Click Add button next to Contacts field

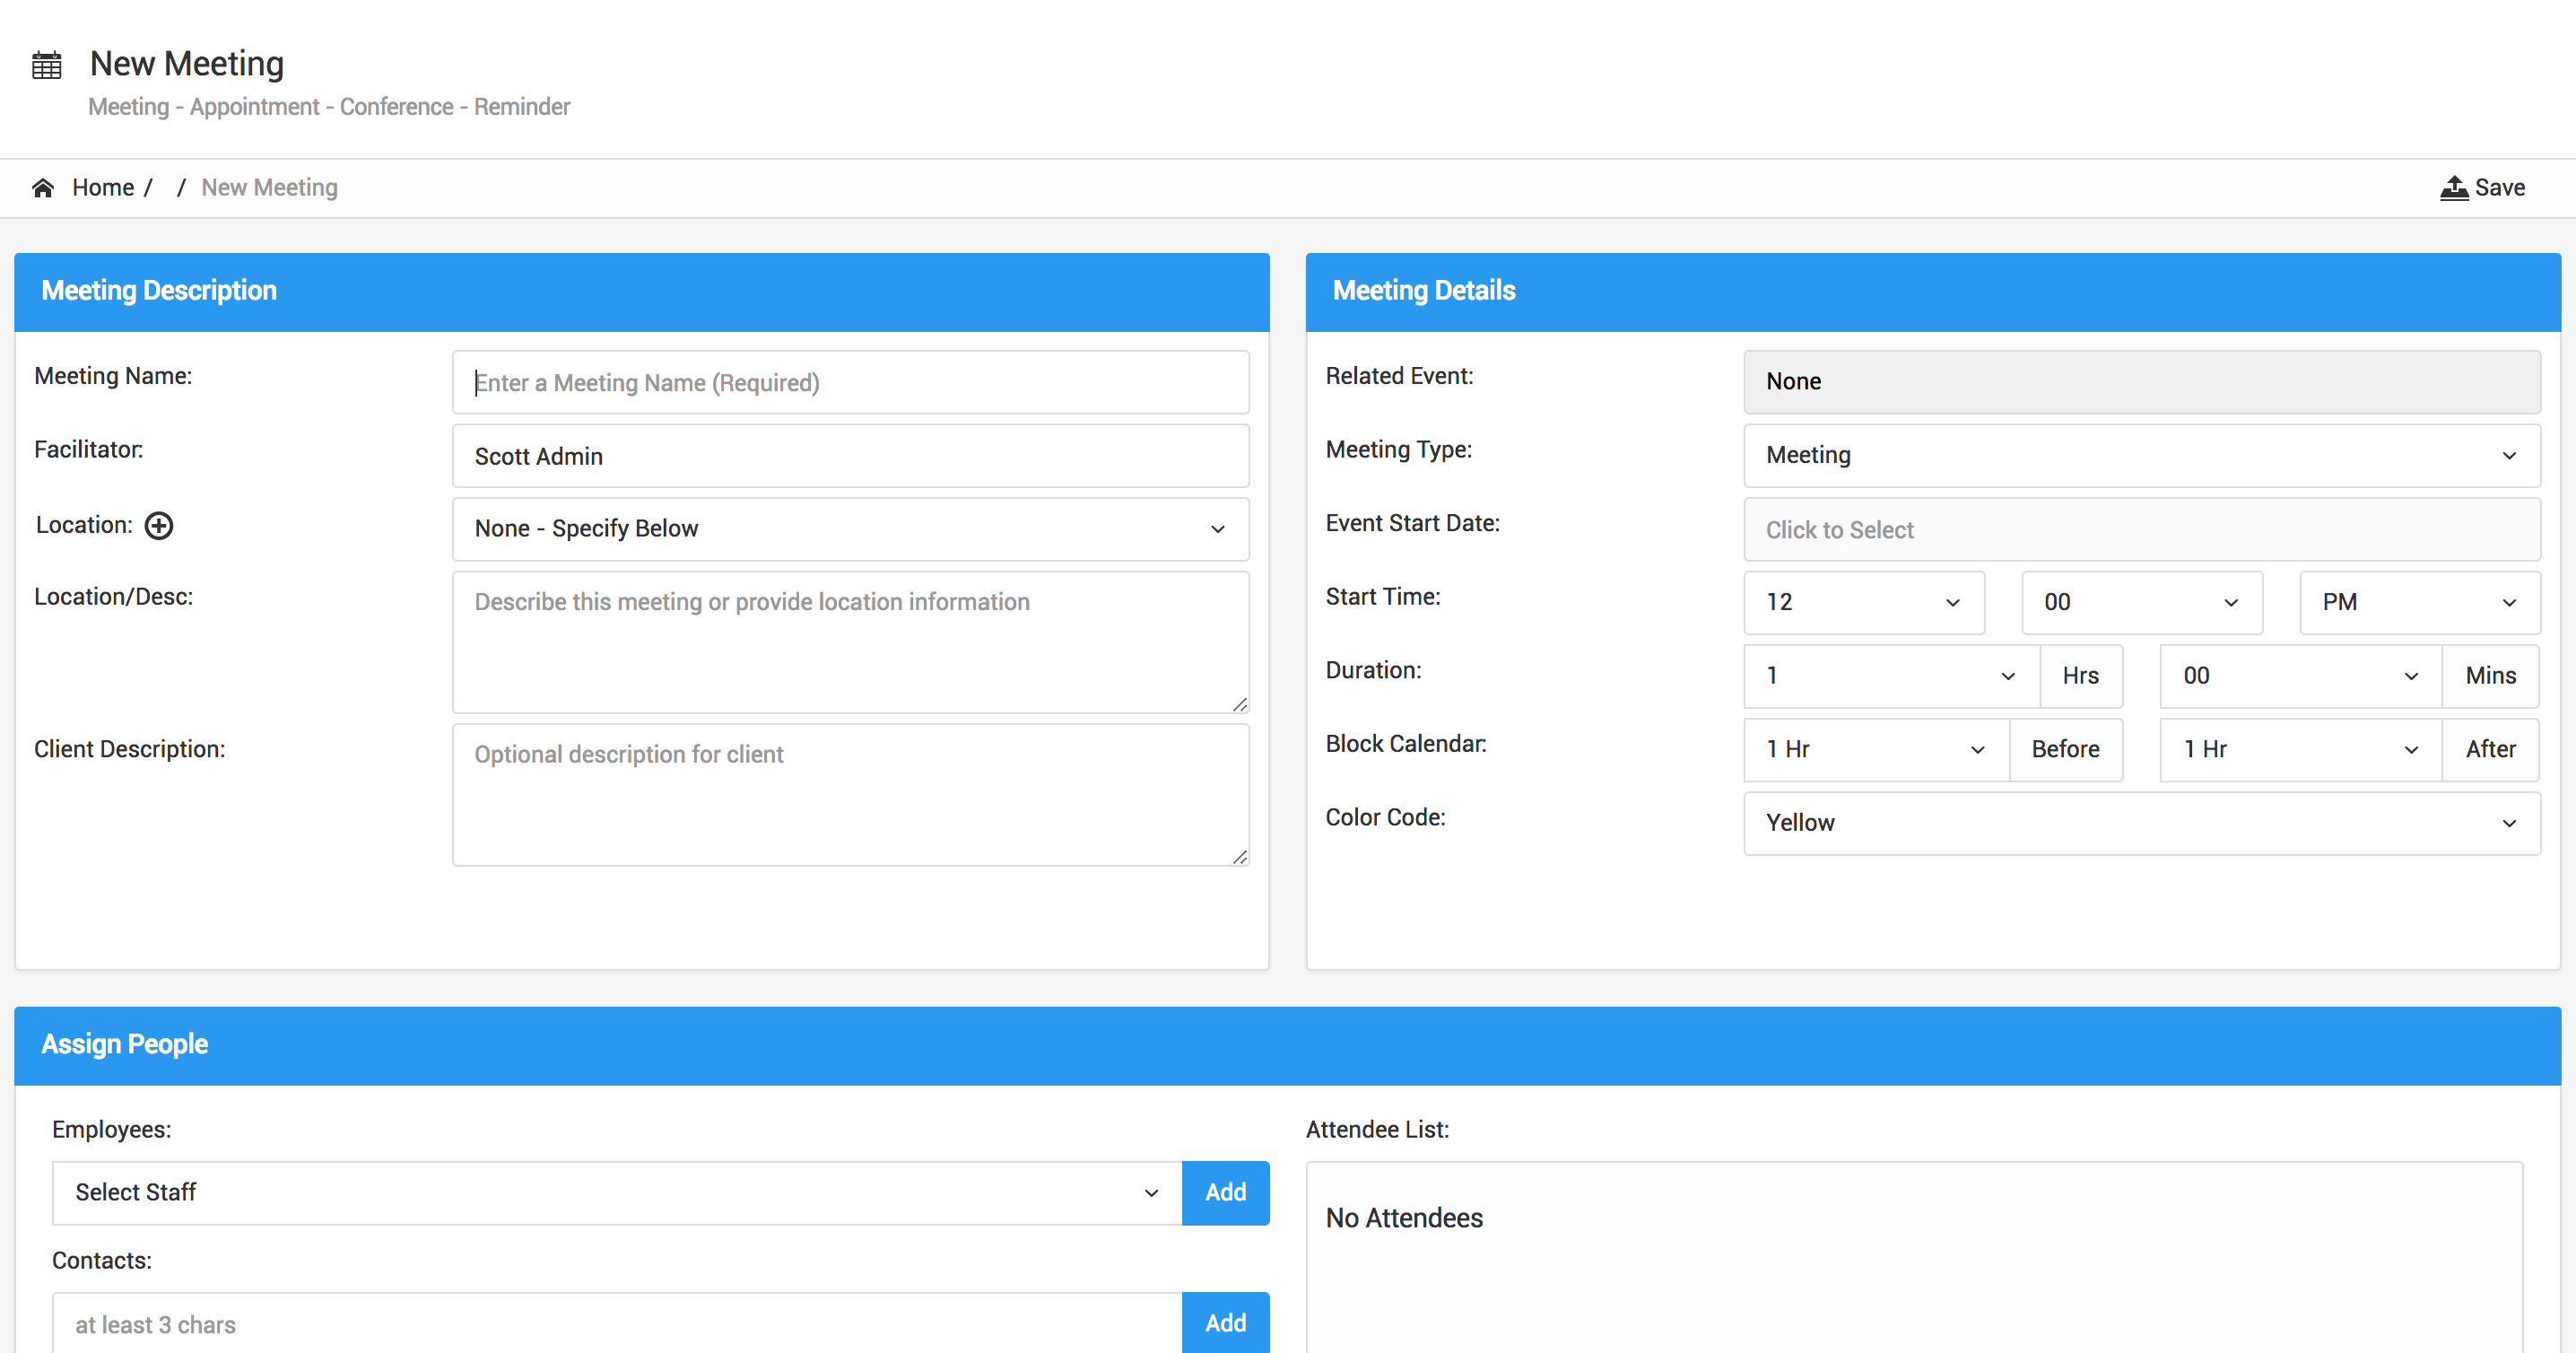click(x=1225, y=1323)
